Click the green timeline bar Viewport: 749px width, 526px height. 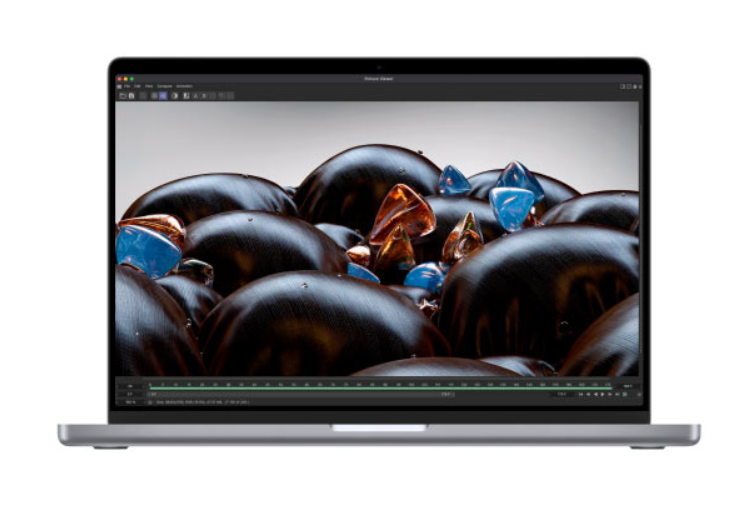380,387
